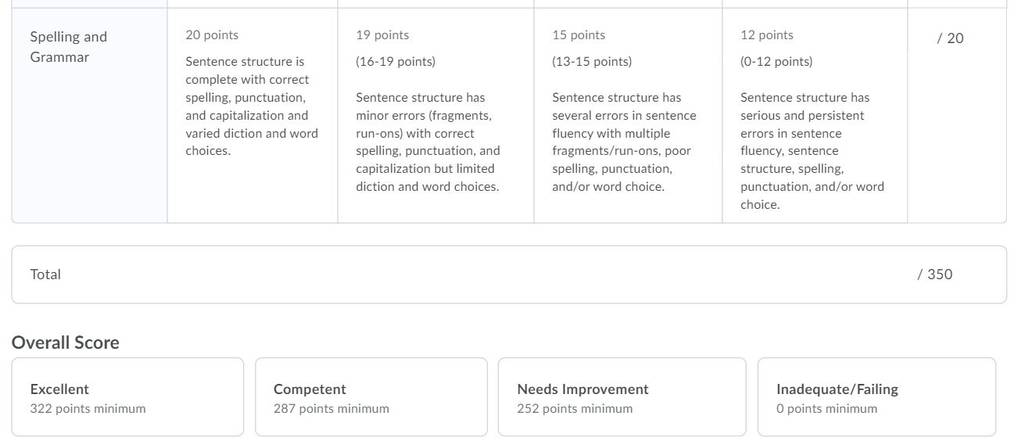
Task: Select the Competent overall score card
Action: pos(371,397)
